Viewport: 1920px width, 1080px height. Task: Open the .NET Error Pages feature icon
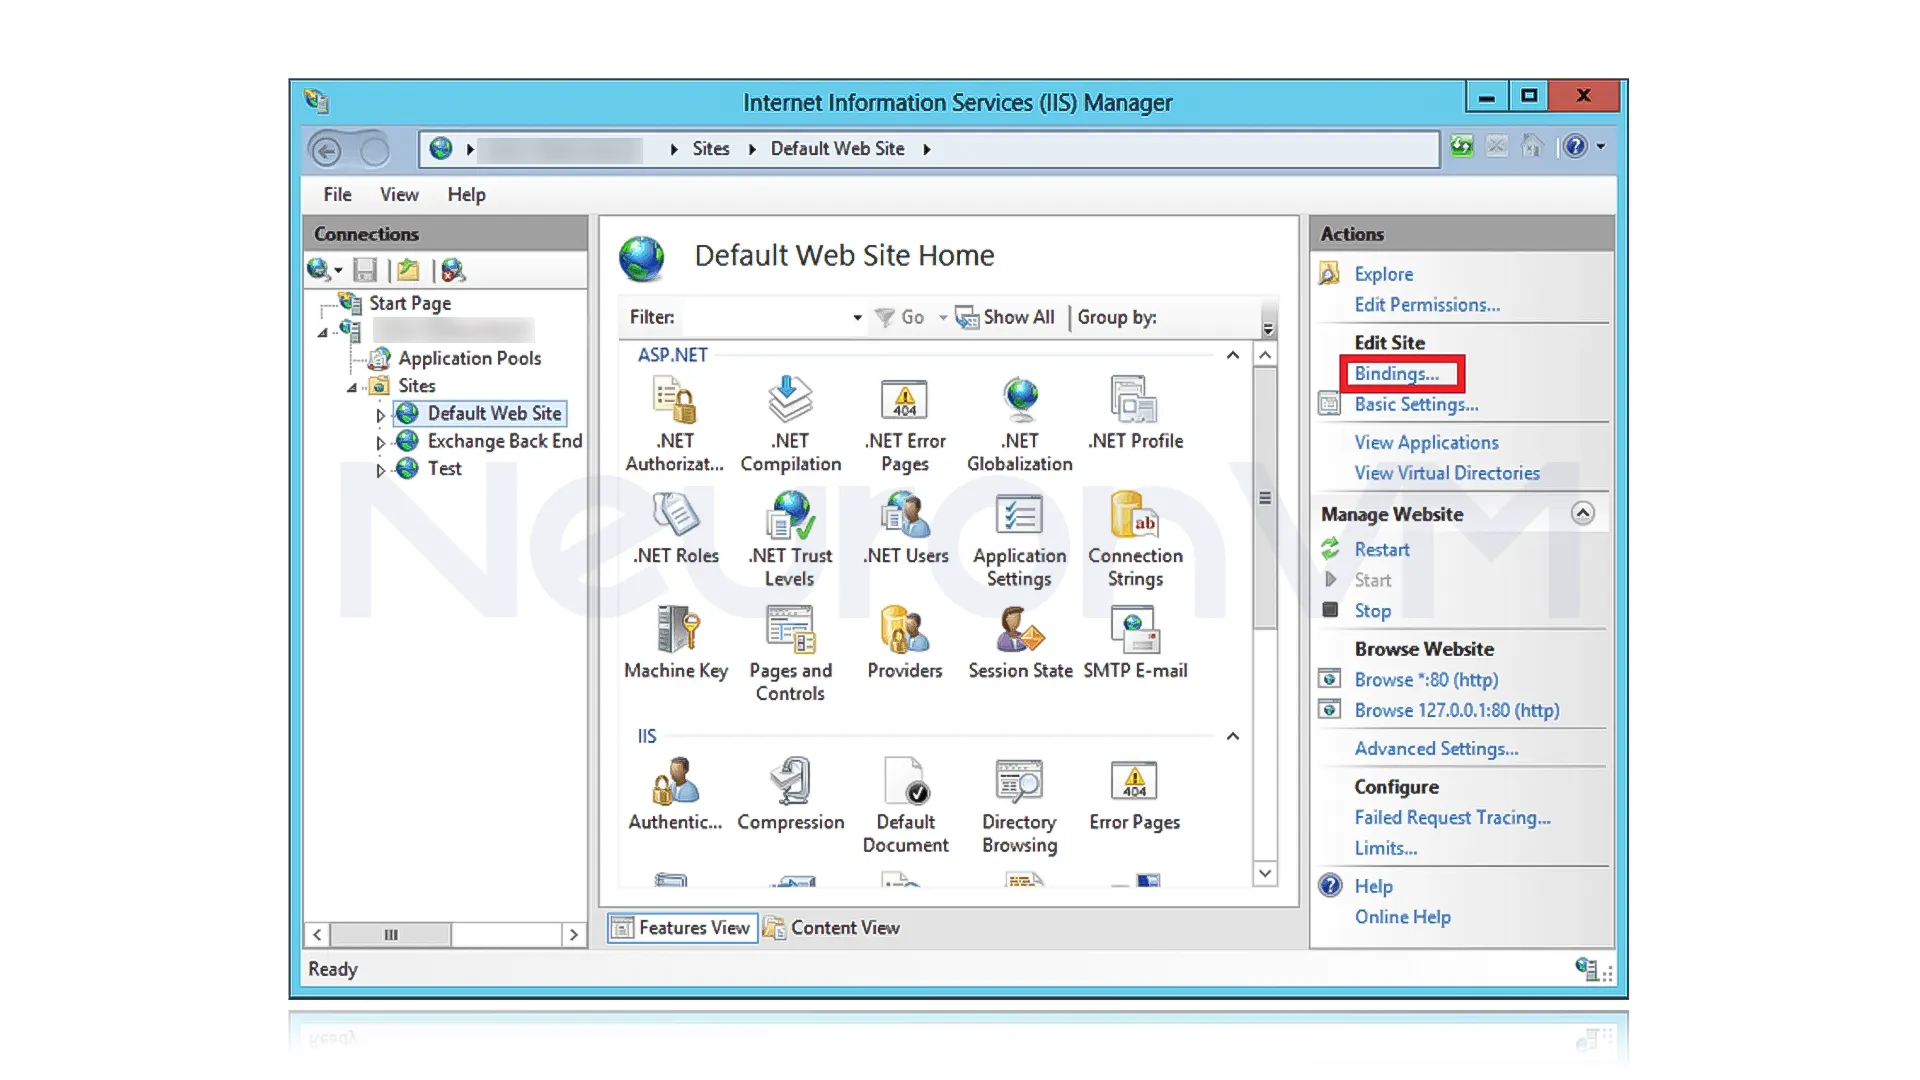pyautogui.click(x=904, y=401)
